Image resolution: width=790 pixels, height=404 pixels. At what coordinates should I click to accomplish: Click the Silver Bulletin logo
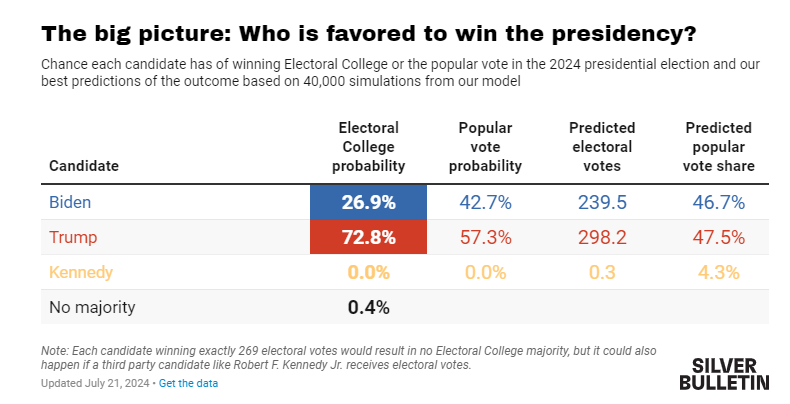724,374
